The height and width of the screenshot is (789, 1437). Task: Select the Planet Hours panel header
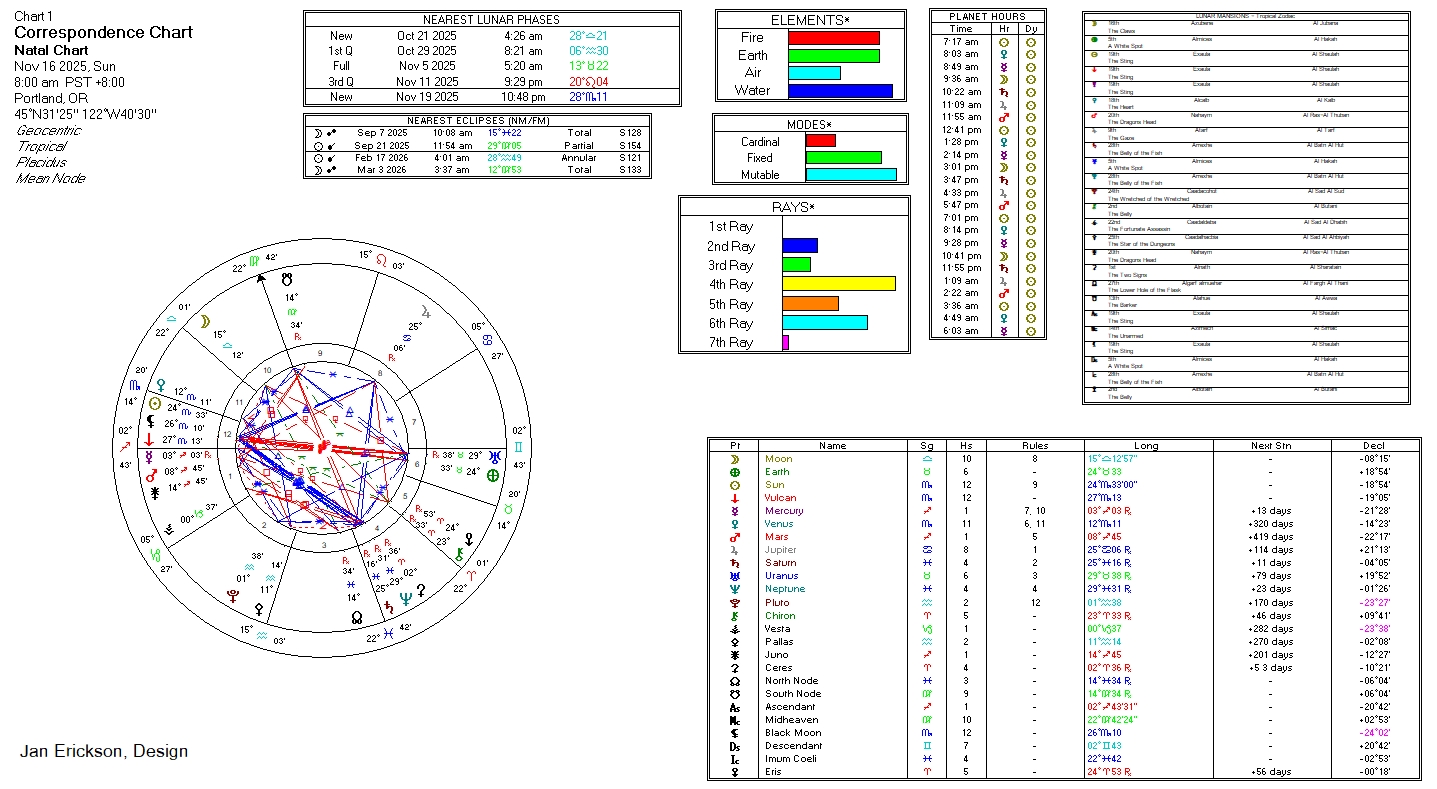[x=987, y=17]
